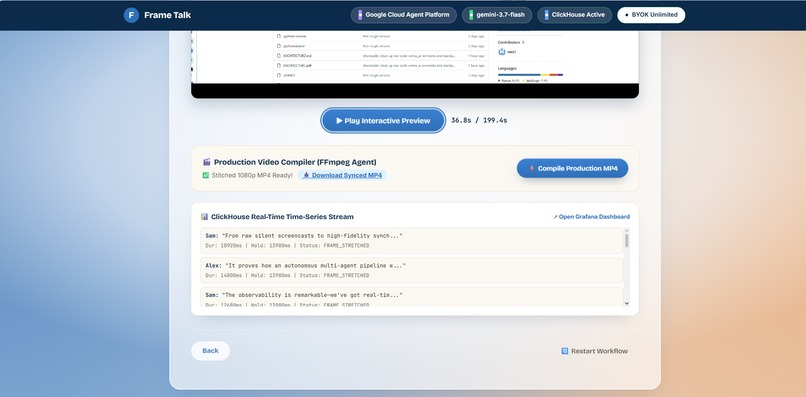Click the "Stitched 1080p MP4 Ready!" status text
The height and width of the screenshot is (397, 806).
click(x=252, y=175)
